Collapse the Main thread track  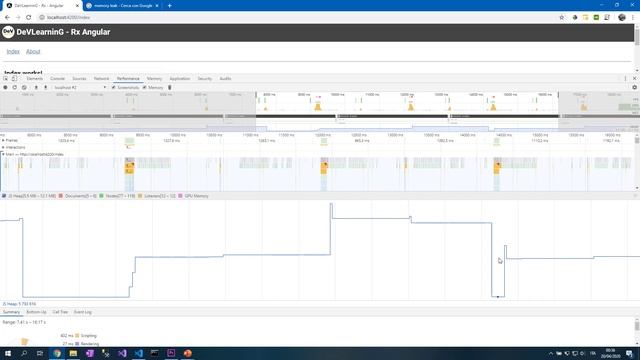pos(3,154)
